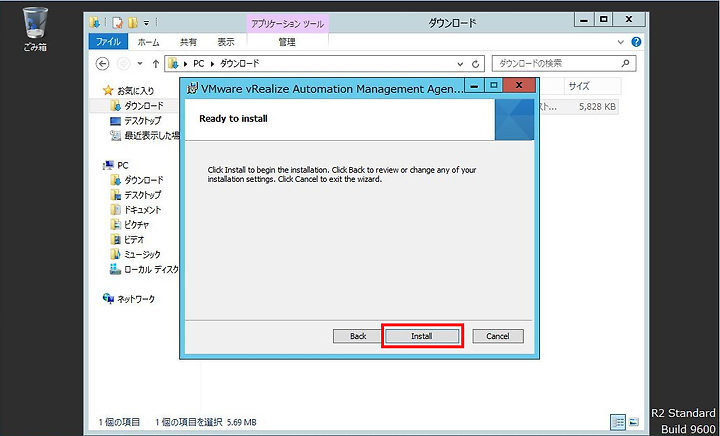The image size is (720, 436).
Task: Click ダウンロード in the address bar path
Action: click(240, 63)
